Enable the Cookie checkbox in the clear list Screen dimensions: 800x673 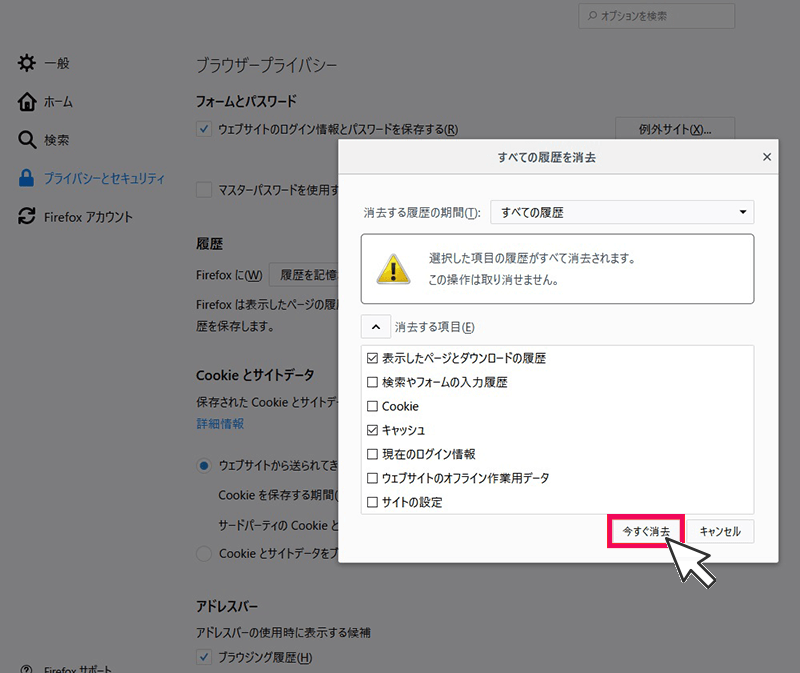pos(373,407)
